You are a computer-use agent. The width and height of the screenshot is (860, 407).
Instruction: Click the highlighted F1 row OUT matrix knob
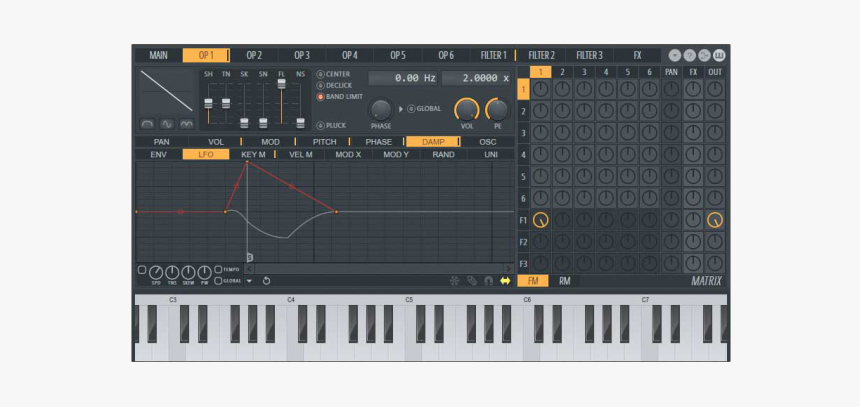click(x=715, y=220)
